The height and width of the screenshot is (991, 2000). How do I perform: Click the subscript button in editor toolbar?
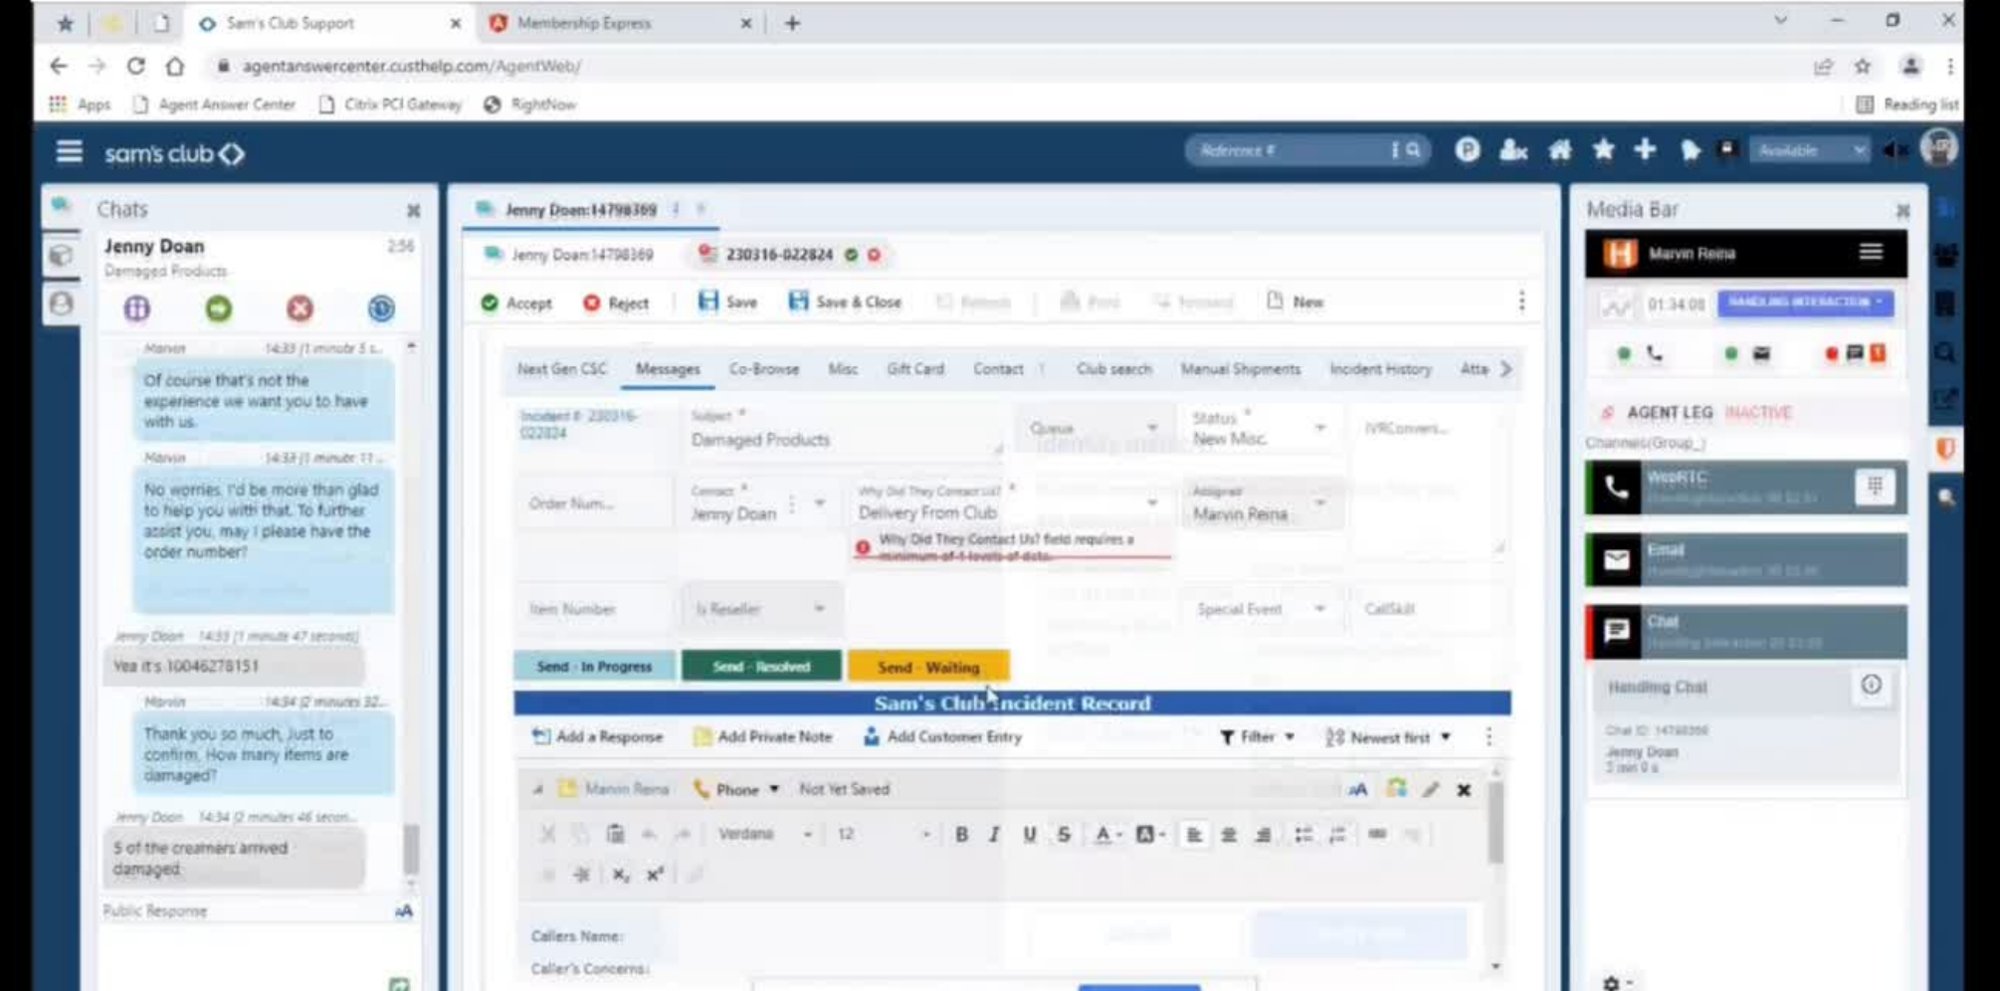pos(621,875)
